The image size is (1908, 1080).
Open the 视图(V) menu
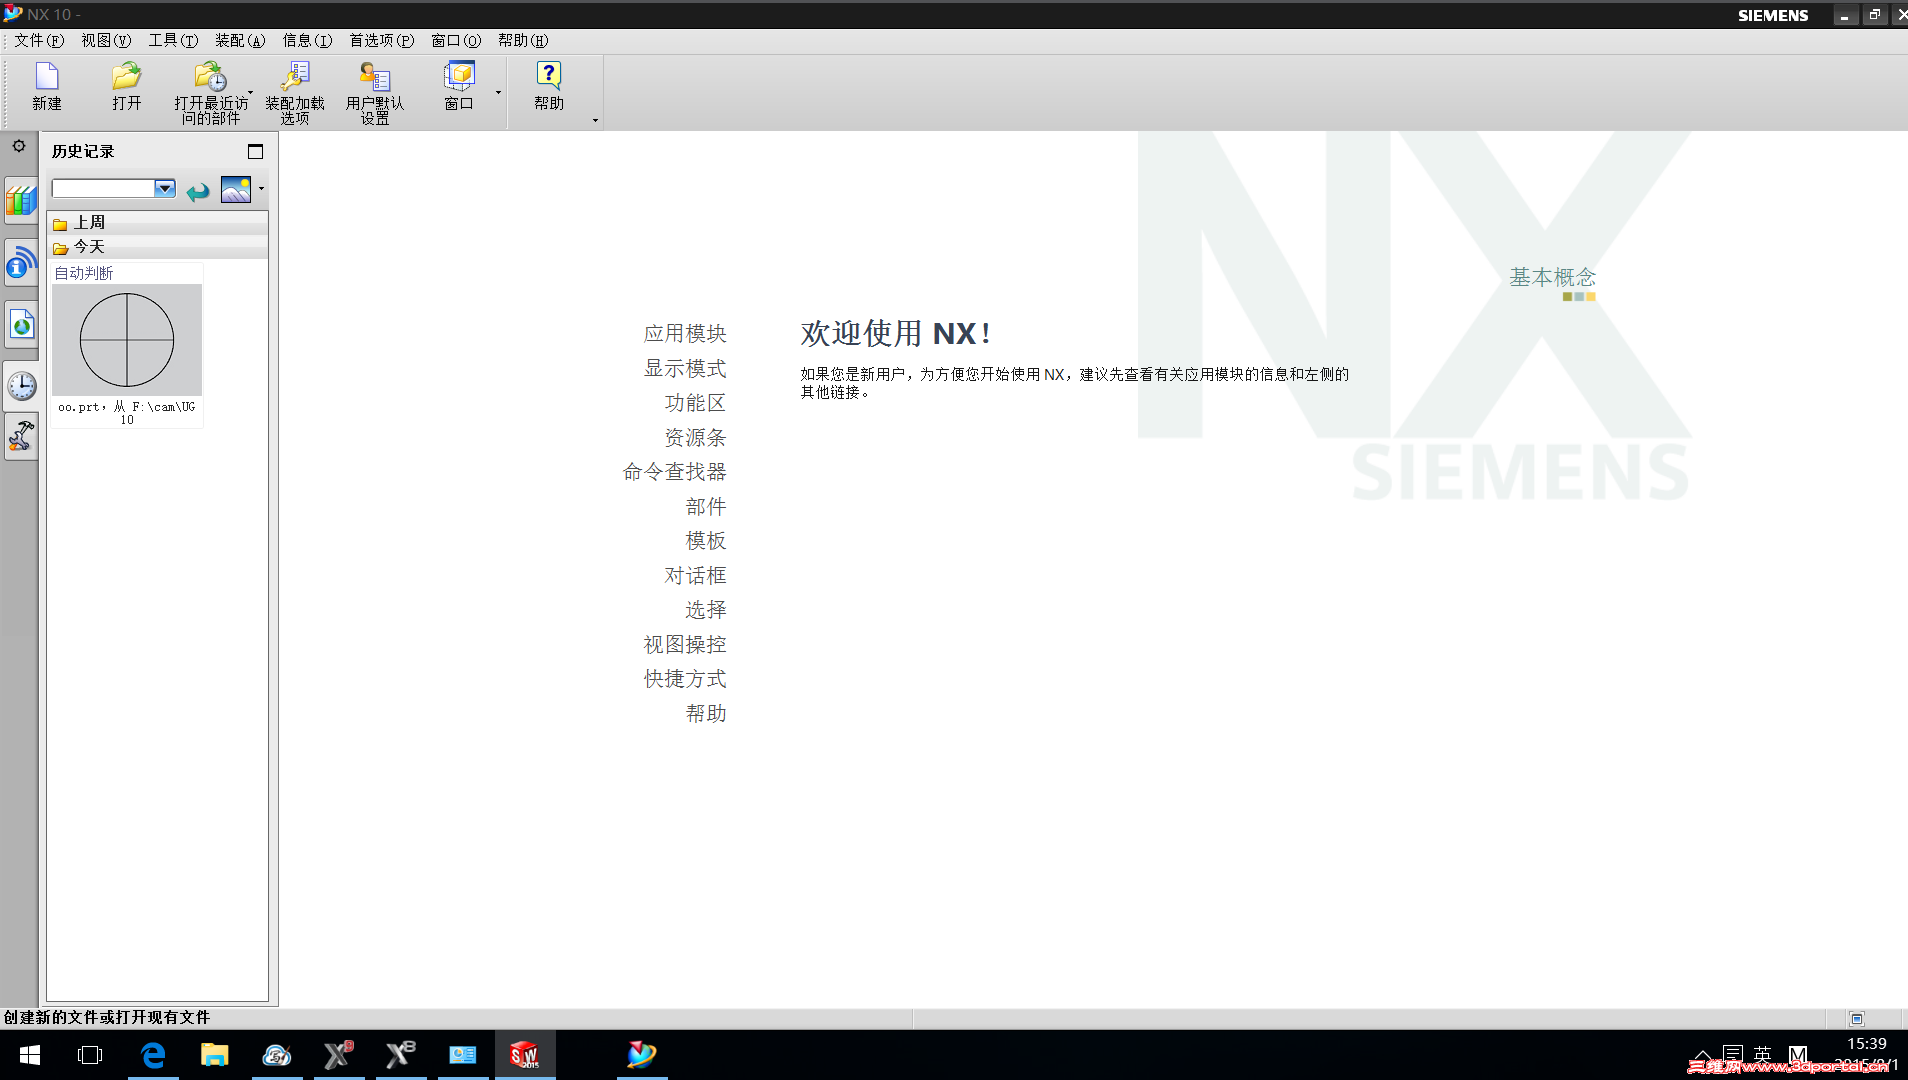click(106, 41)
